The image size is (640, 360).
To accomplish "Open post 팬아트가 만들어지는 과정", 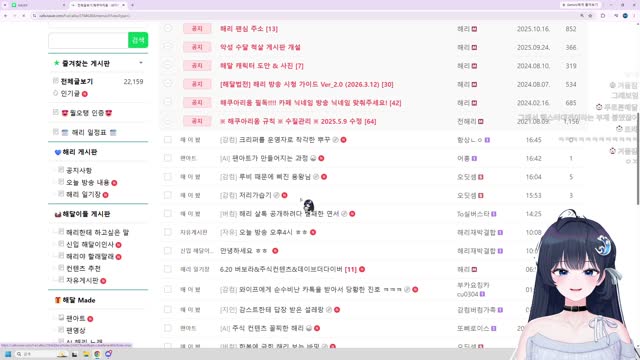I will [270, 158].
